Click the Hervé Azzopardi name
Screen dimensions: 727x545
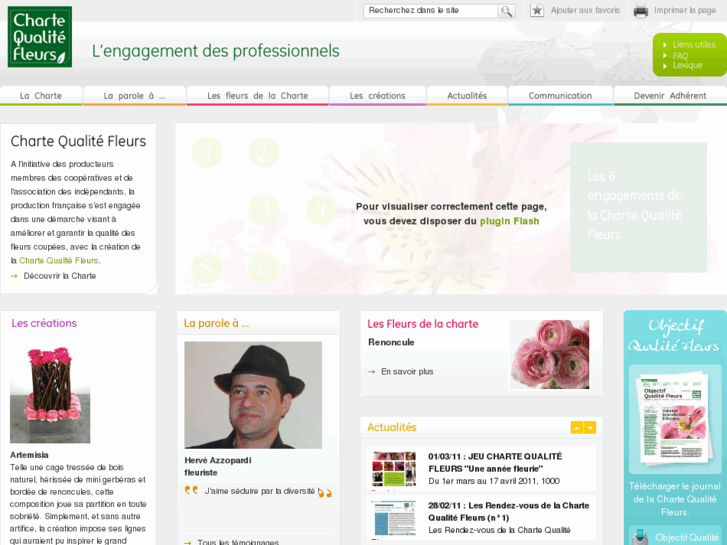point(218,460)
